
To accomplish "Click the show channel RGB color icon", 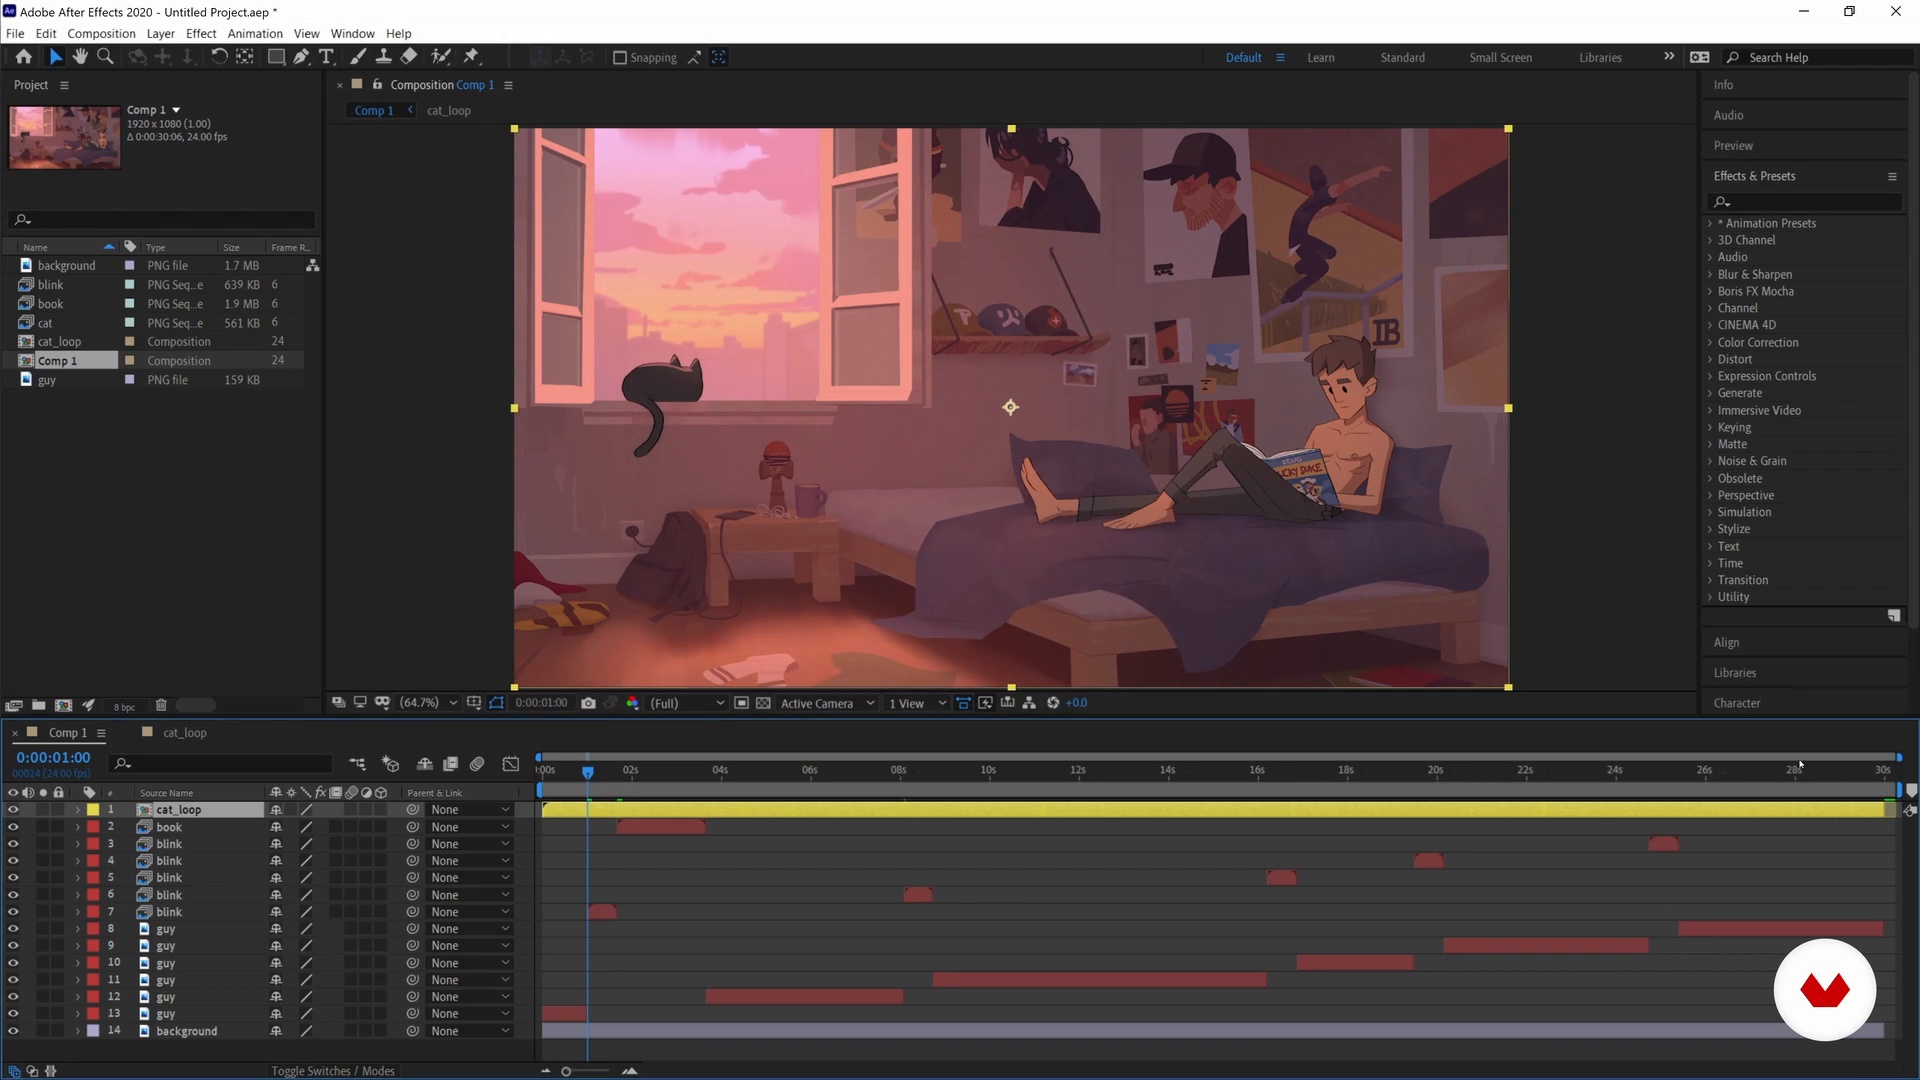I will (632, 703).
